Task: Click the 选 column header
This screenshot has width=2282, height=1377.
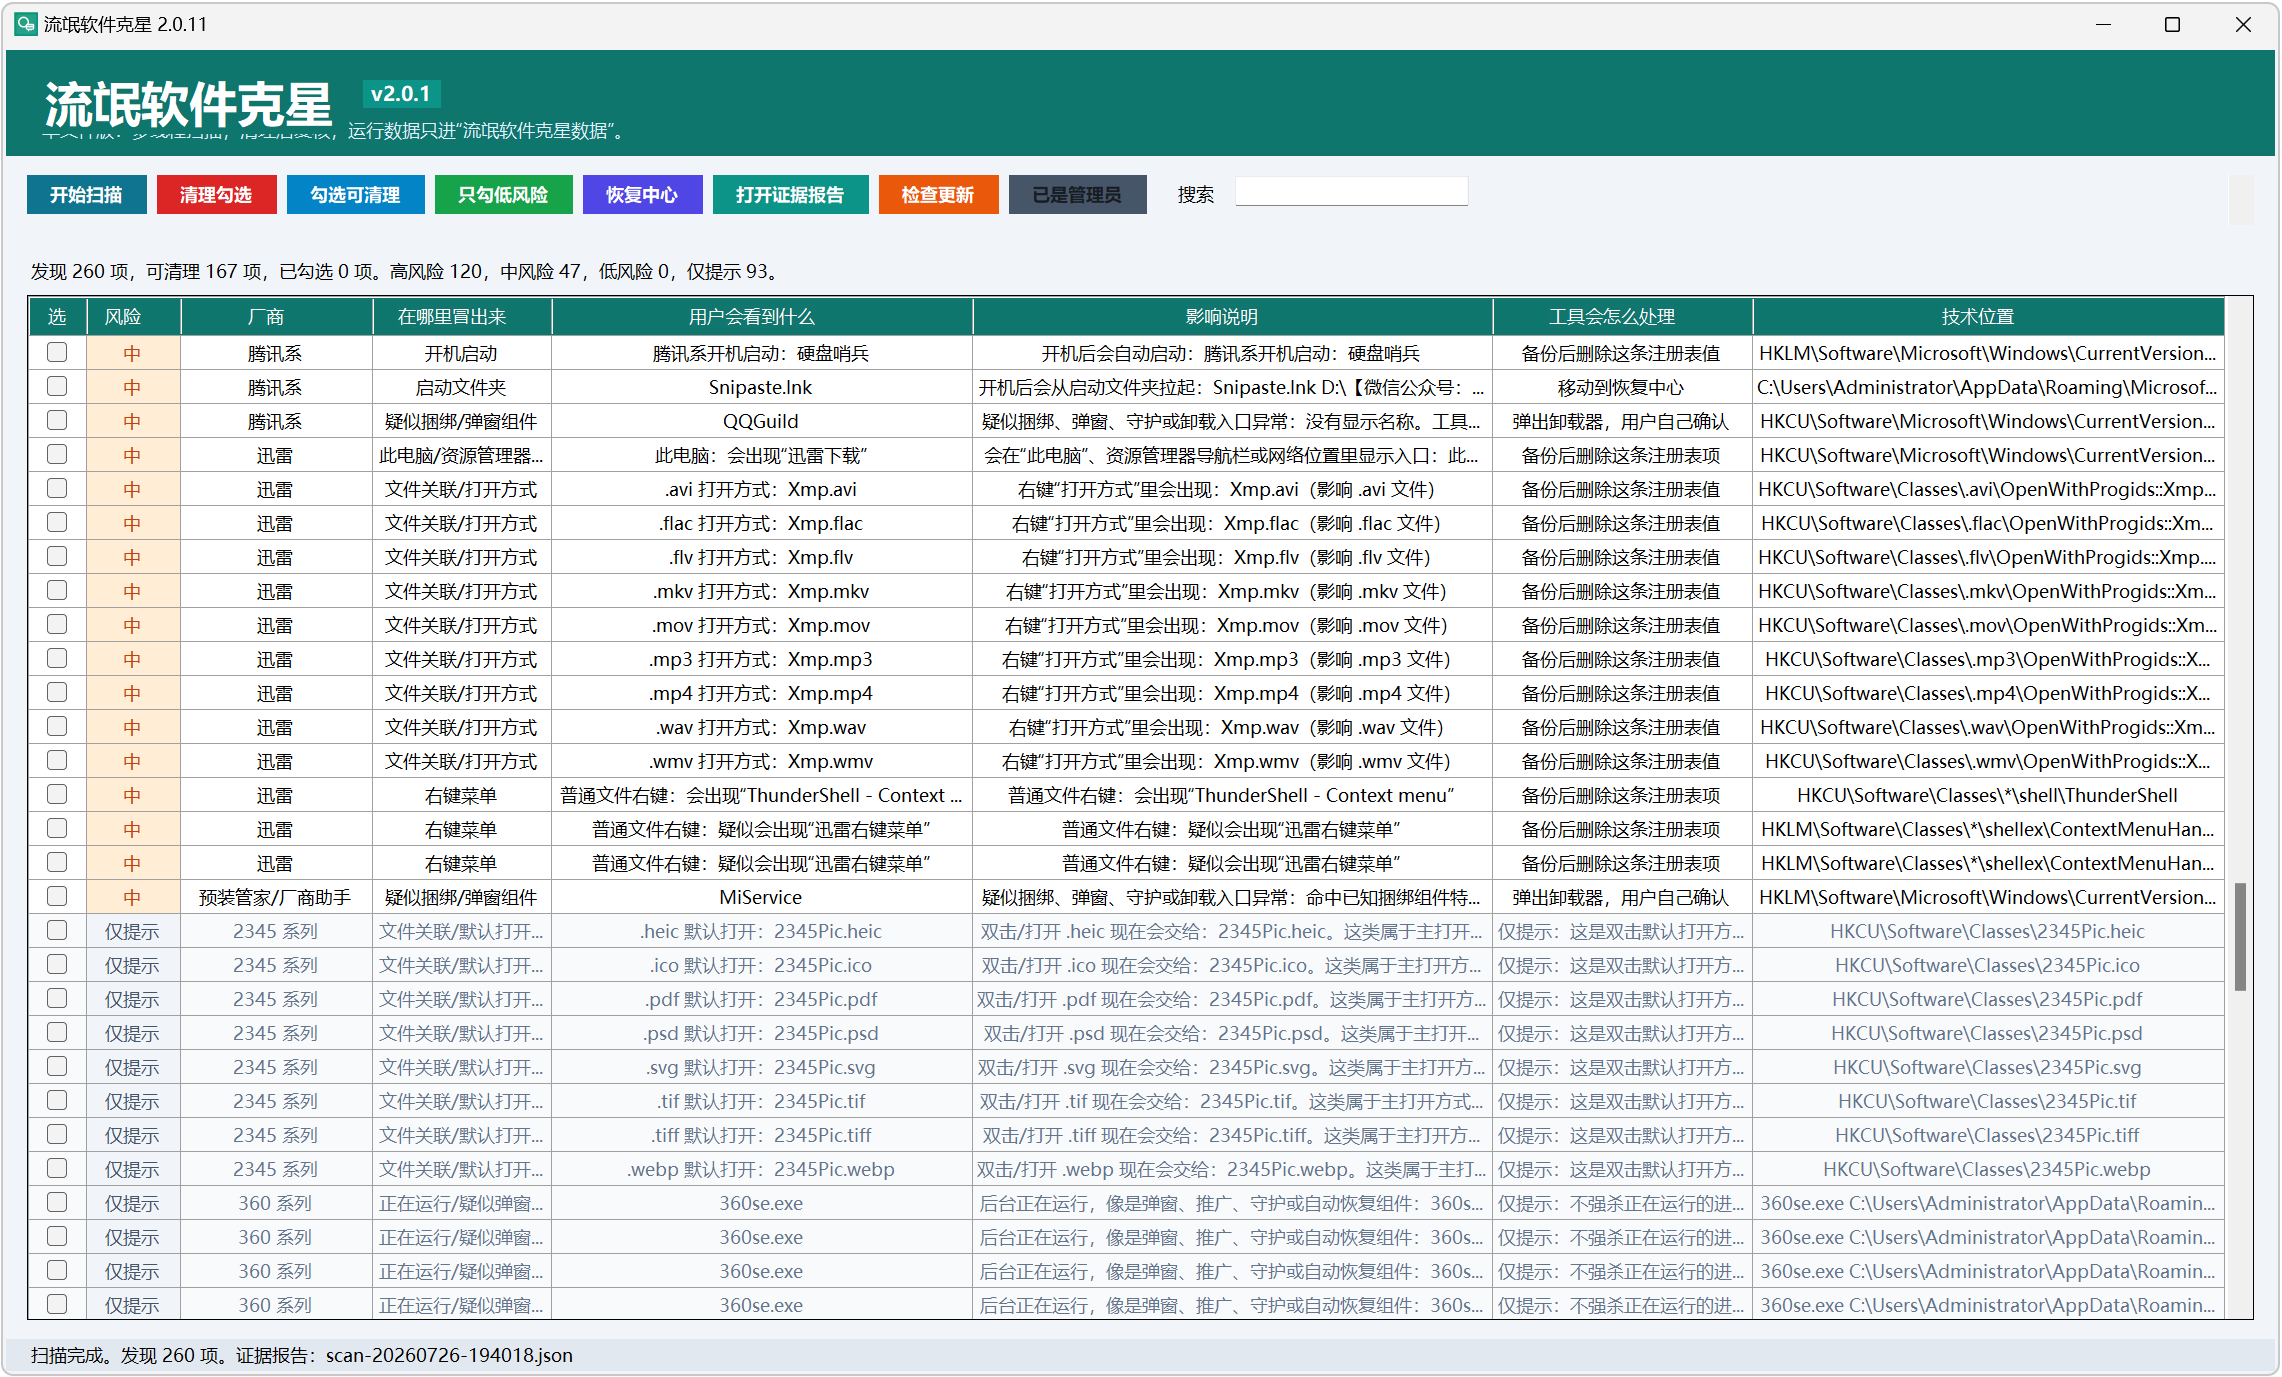Action: [57, 317]
